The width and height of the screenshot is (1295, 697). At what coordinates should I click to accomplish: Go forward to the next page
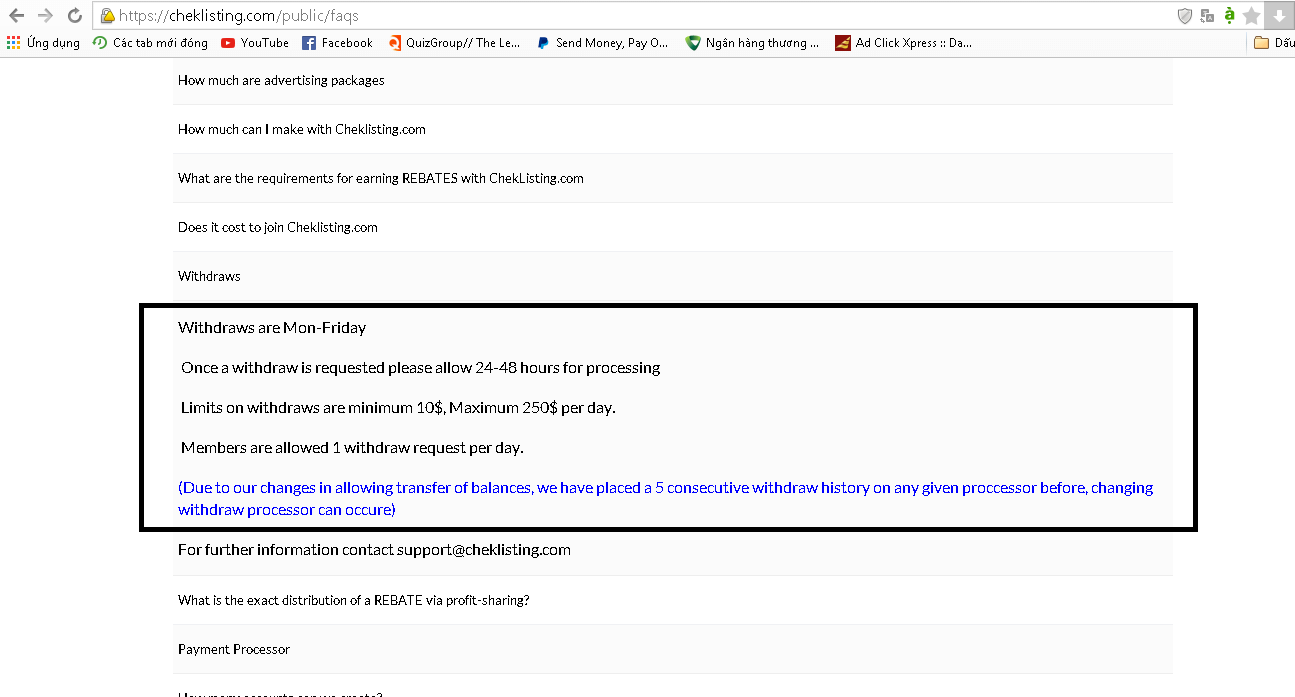(x=46, y=16)
